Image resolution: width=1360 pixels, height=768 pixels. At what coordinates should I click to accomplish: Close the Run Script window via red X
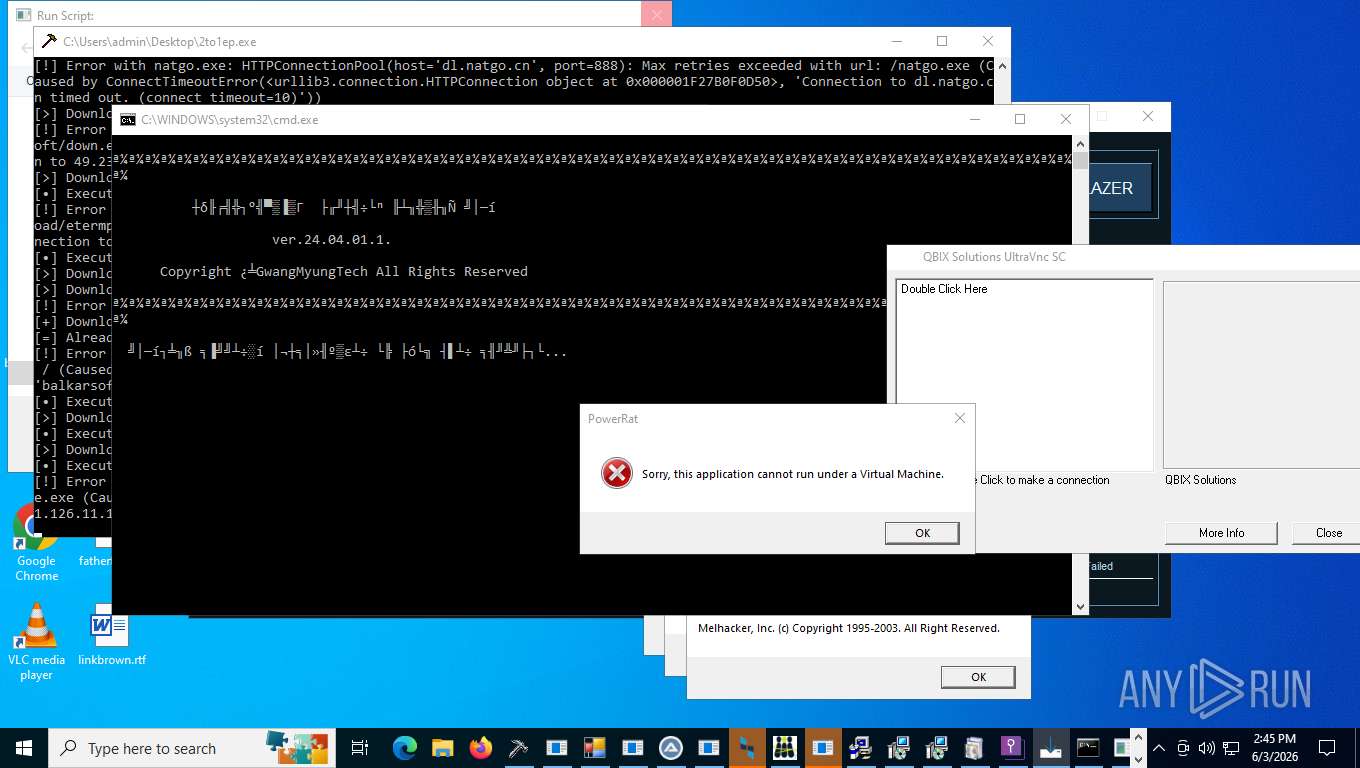pyautogui.click(x=656, y=15)
